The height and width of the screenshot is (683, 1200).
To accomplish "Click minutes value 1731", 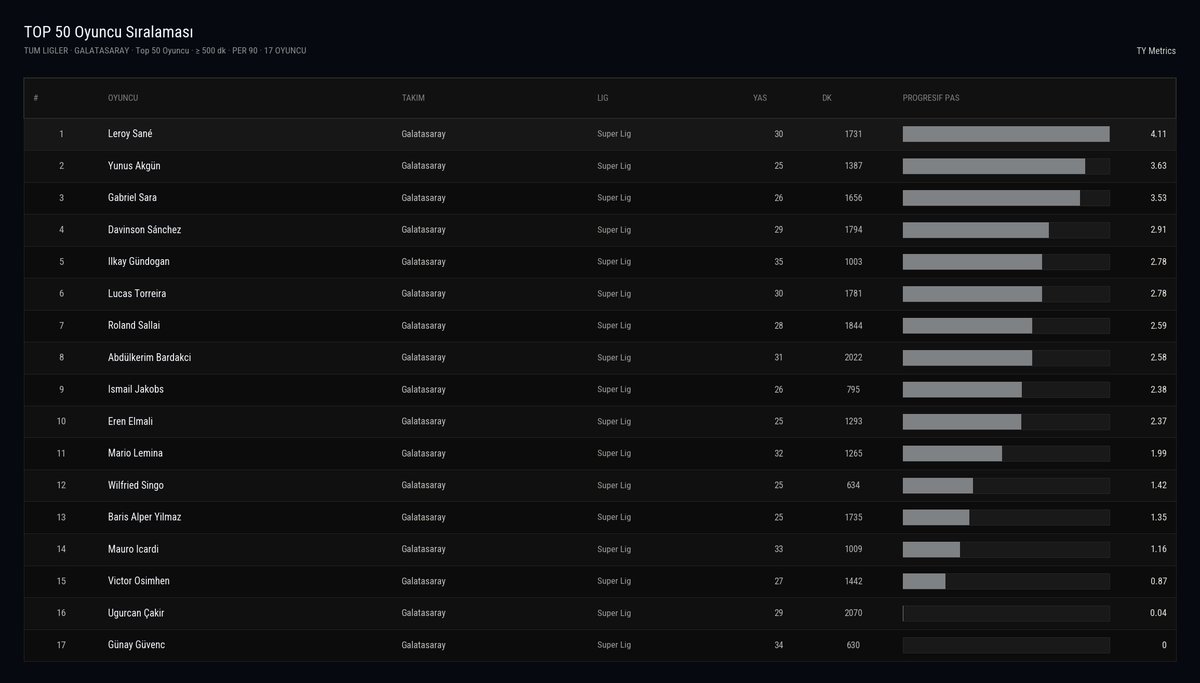I will click(853, 134).
